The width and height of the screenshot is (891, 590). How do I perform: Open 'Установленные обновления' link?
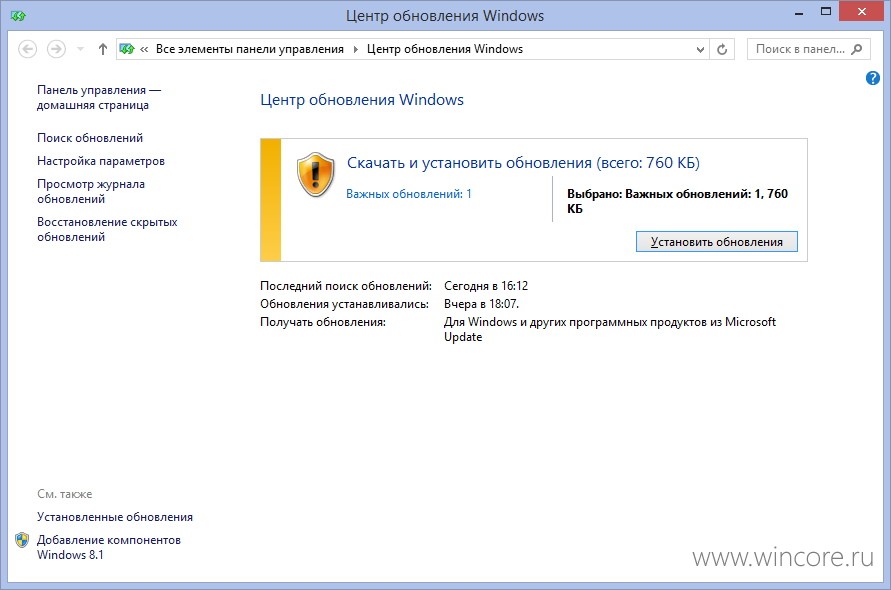click(115, 517)
